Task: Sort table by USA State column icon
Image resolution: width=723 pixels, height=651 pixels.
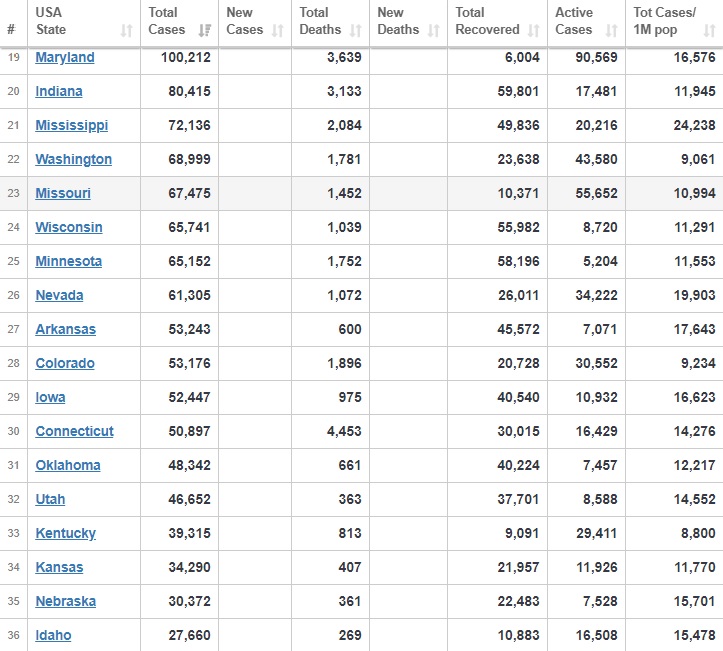Action: [x=126, y=31]
